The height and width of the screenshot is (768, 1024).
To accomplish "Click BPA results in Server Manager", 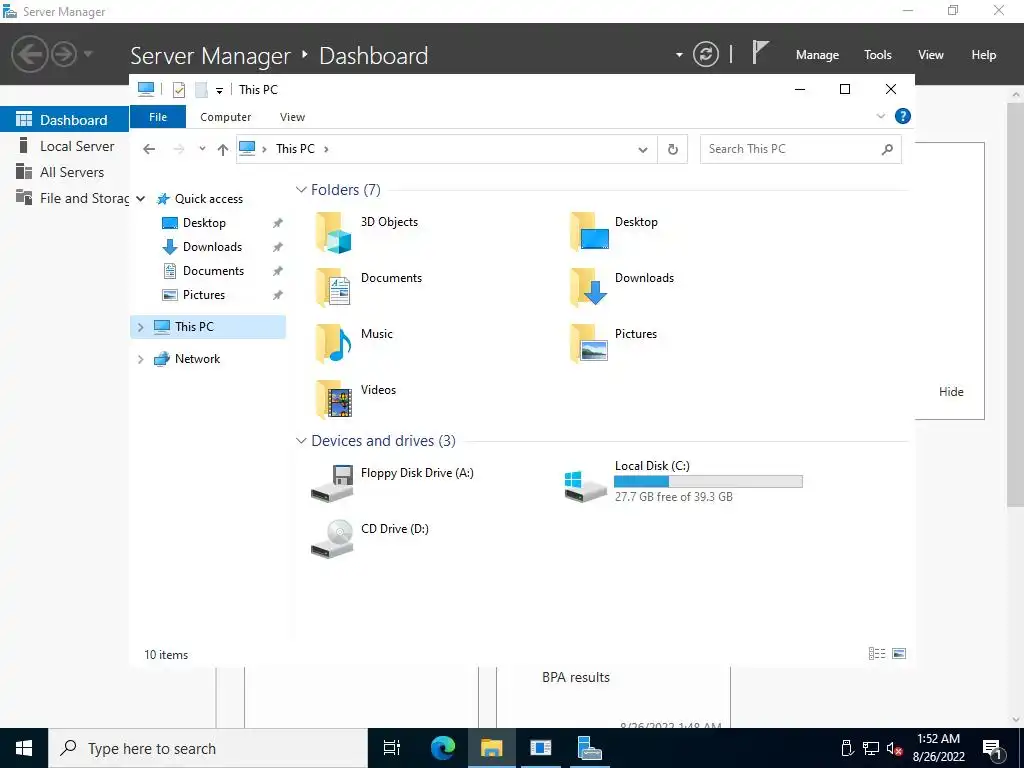I will [x=576, y=677].
